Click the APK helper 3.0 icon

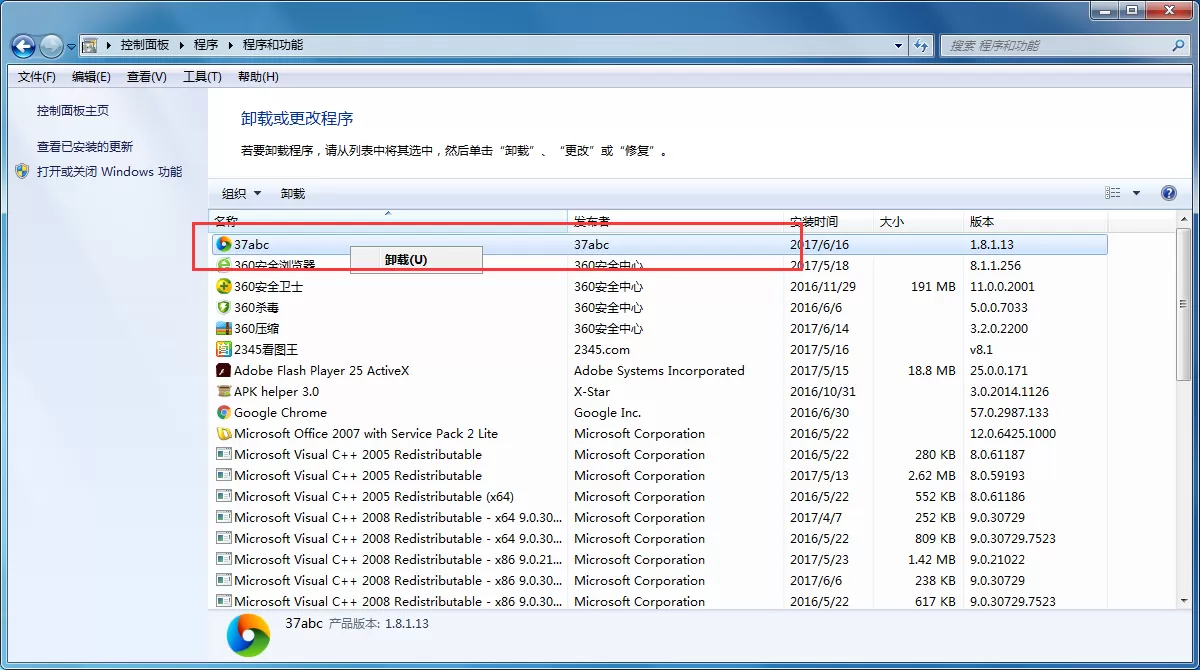pyautogui.click(x=224, y=391)
